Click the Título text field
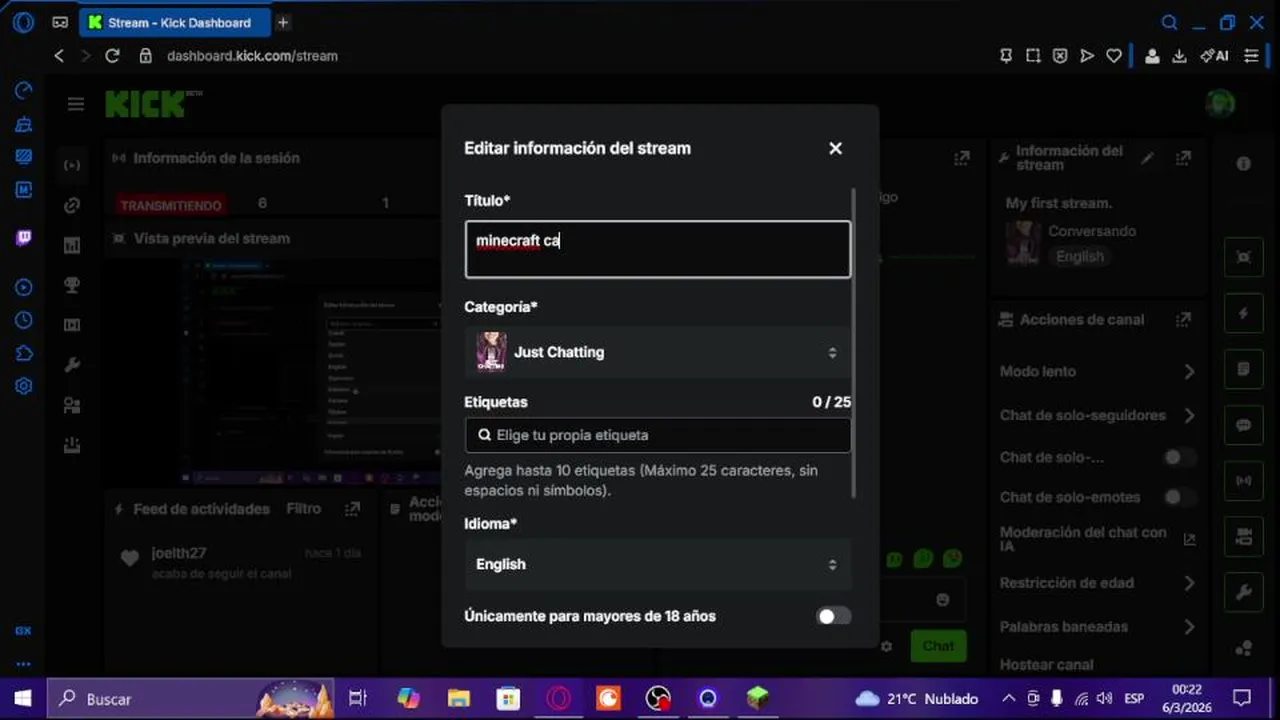This screenshot has height=720, width=1280. click(658, 249)
